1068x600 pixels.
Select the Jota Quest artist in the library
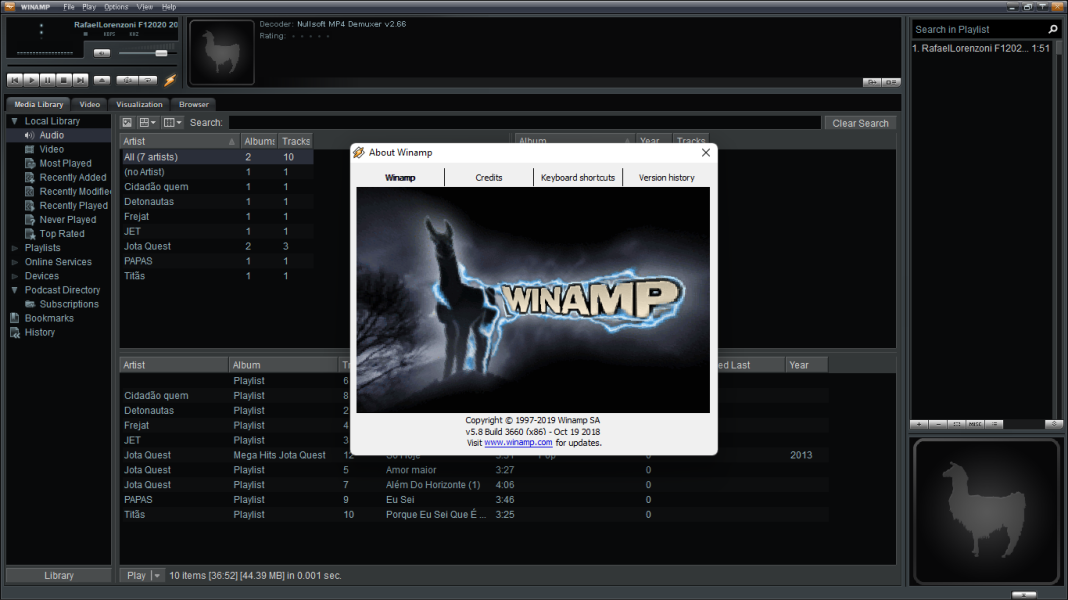[x=147, y=246]
